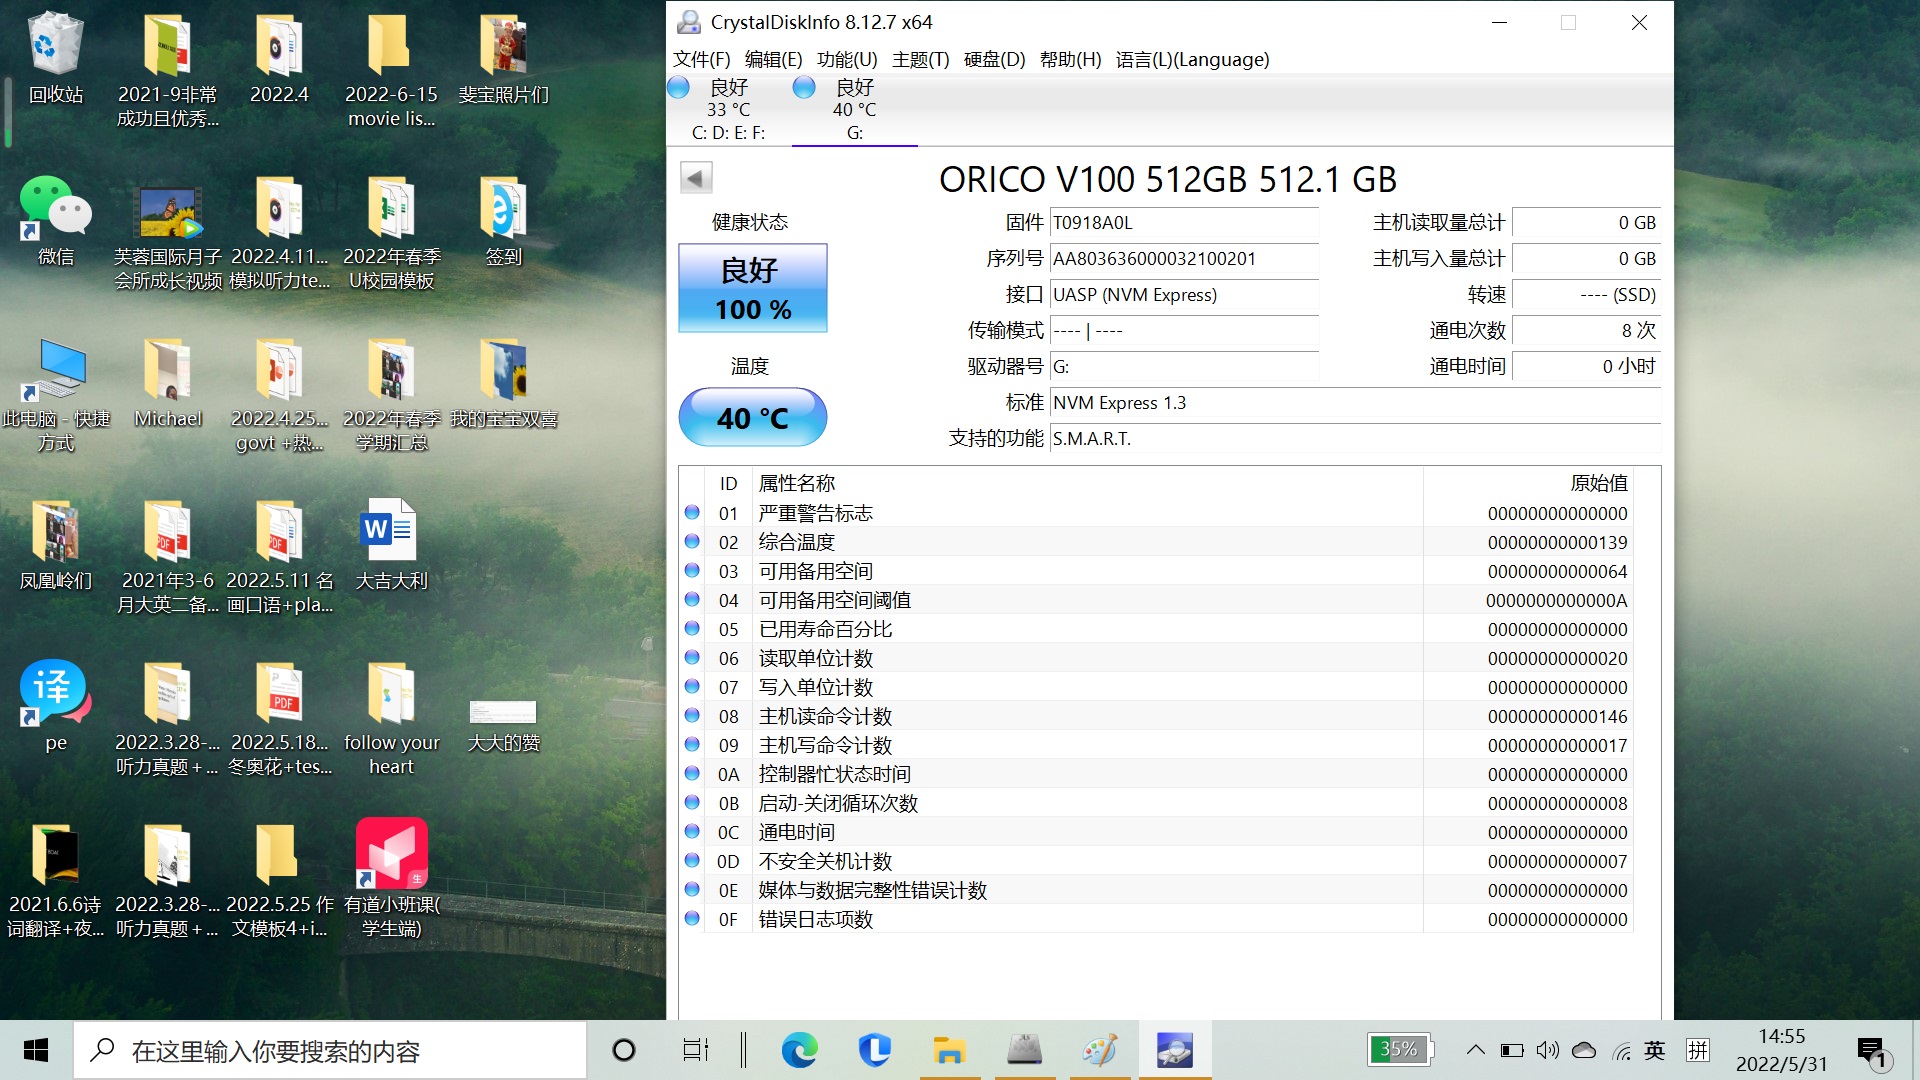Screen dimensions: 1920x1080
Task: Select the 大大的赞 file icon
Action: coord(503,725)
